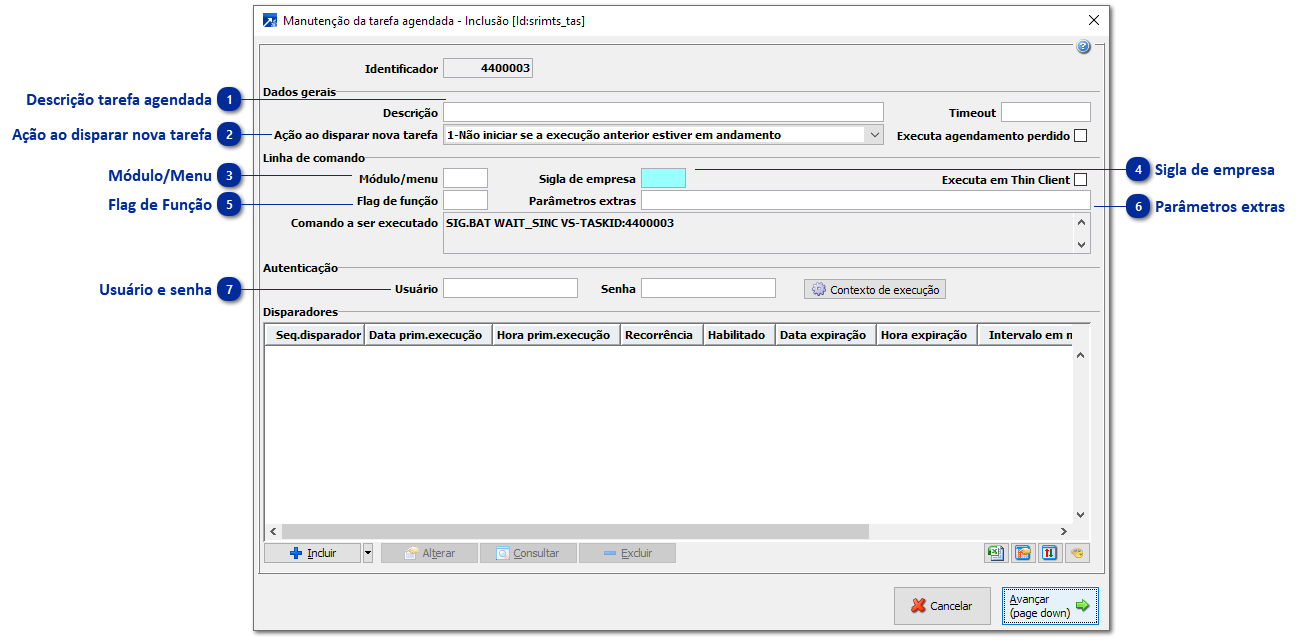Click the Cancelar button
Image resolution: width=1301 pixels, height=640 pixels.
942,606
